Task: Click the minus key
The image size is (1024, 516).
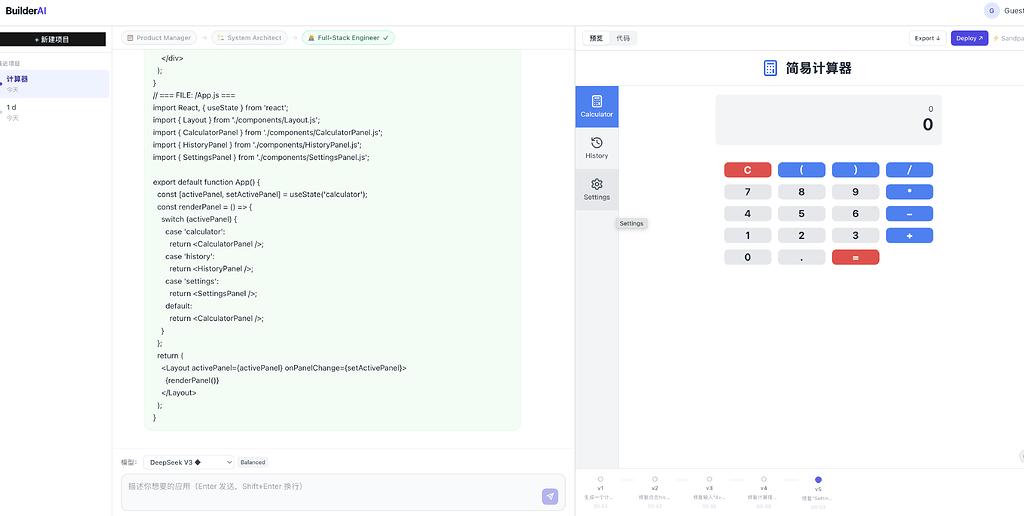Action: click(x=909, y=214)
